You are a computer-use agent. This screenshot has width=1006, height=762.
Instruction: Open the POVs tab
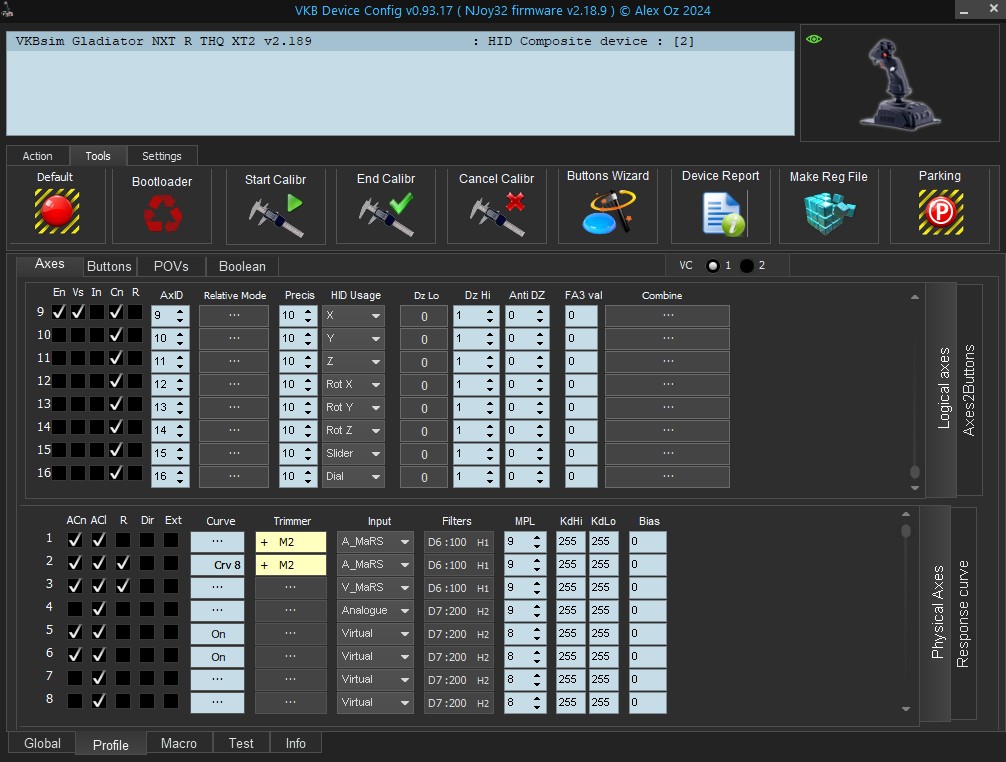point(171,266)
